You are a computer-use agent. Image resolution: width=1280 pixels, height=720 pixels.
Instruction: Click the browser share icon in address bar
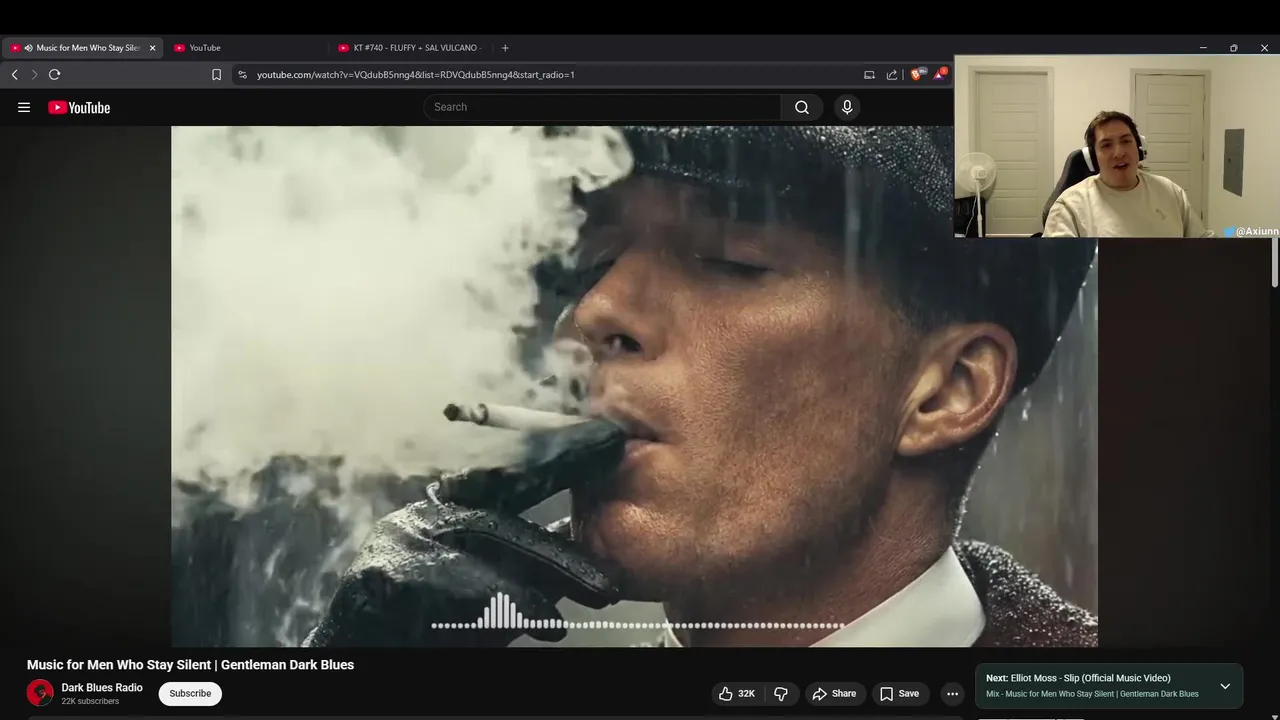tap(892, 75)
